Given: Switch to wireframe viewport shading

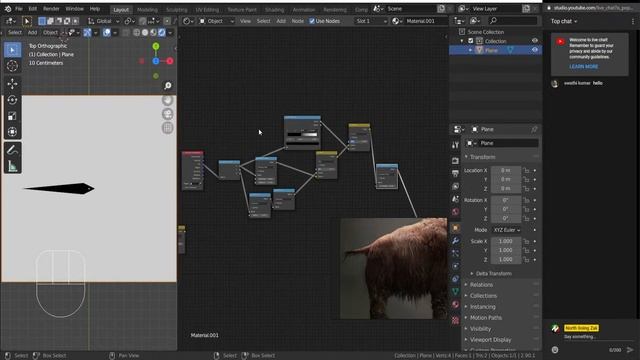Looking at the screenshot, I should (x=136, y=33).
